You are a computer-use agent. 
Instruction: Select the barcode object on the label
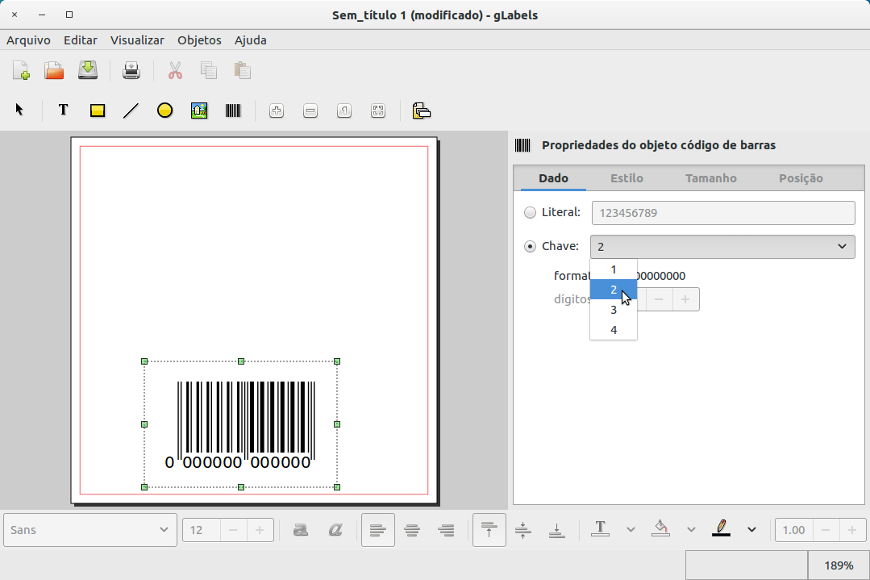[x=241, y=425]
